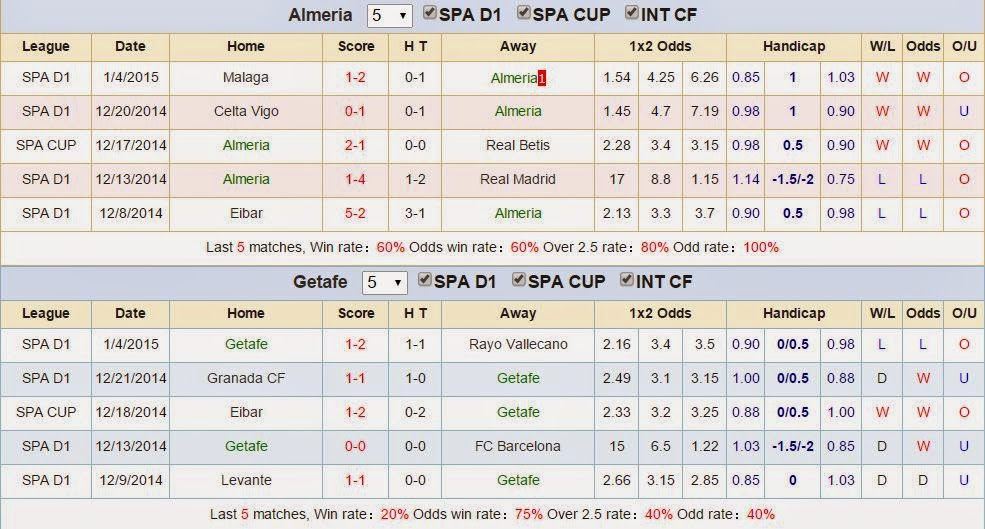Toggle SPA D1 checkbox in Getafe section
The image size is (985, 529).
pyautogui.click(x=426, y=281)
